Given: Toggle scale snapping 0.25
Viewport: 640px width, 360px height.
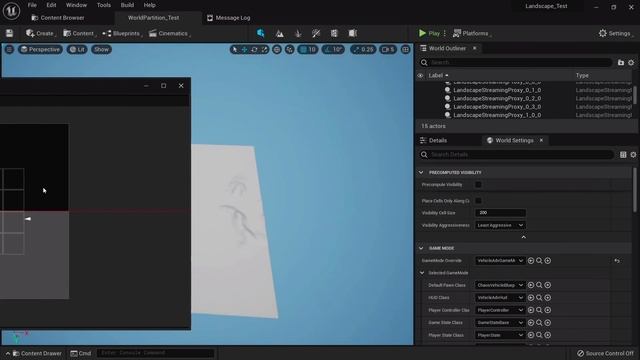Looking at the screenshot, I should pos(363,49).
